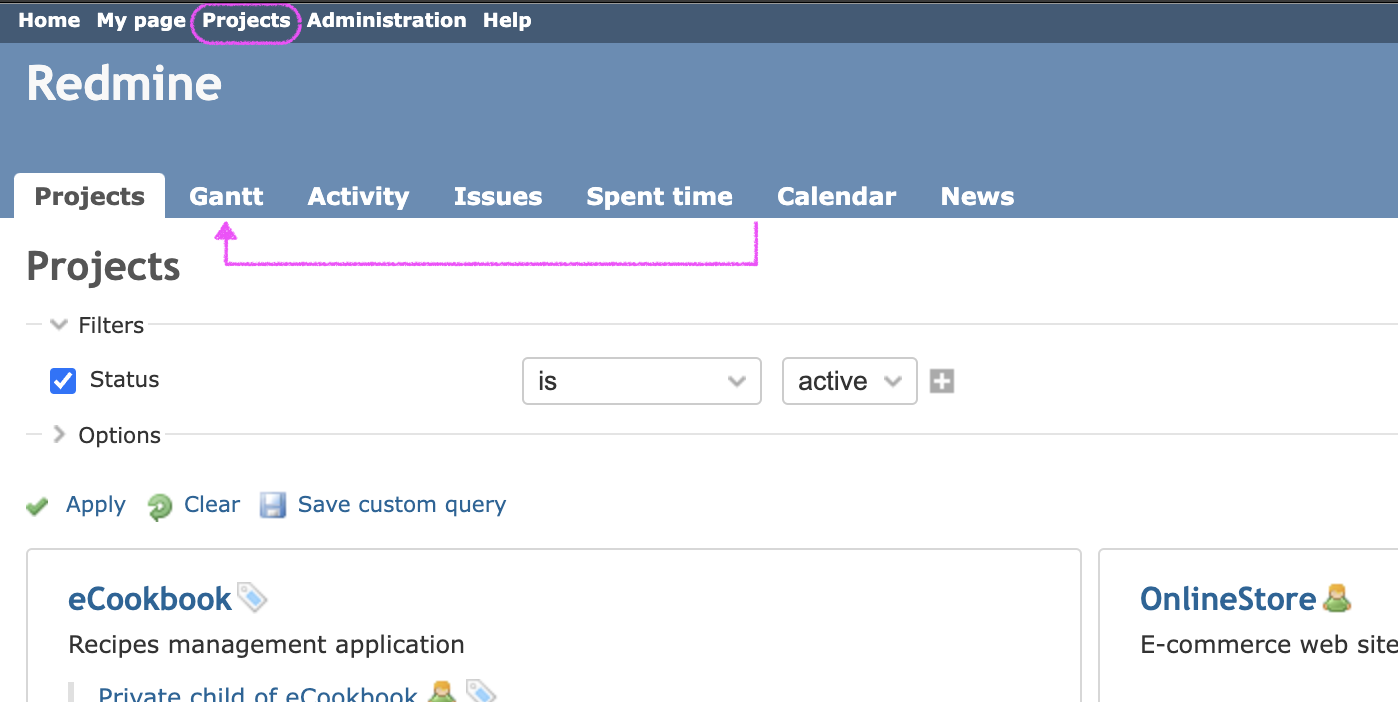Click 'Recipes management application' description
1398x702 pixels.
click(266, 645)
